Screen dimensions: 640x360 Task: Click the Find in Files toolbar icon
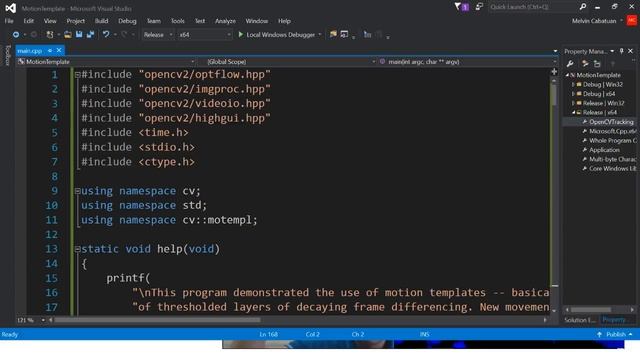[333, 35]
